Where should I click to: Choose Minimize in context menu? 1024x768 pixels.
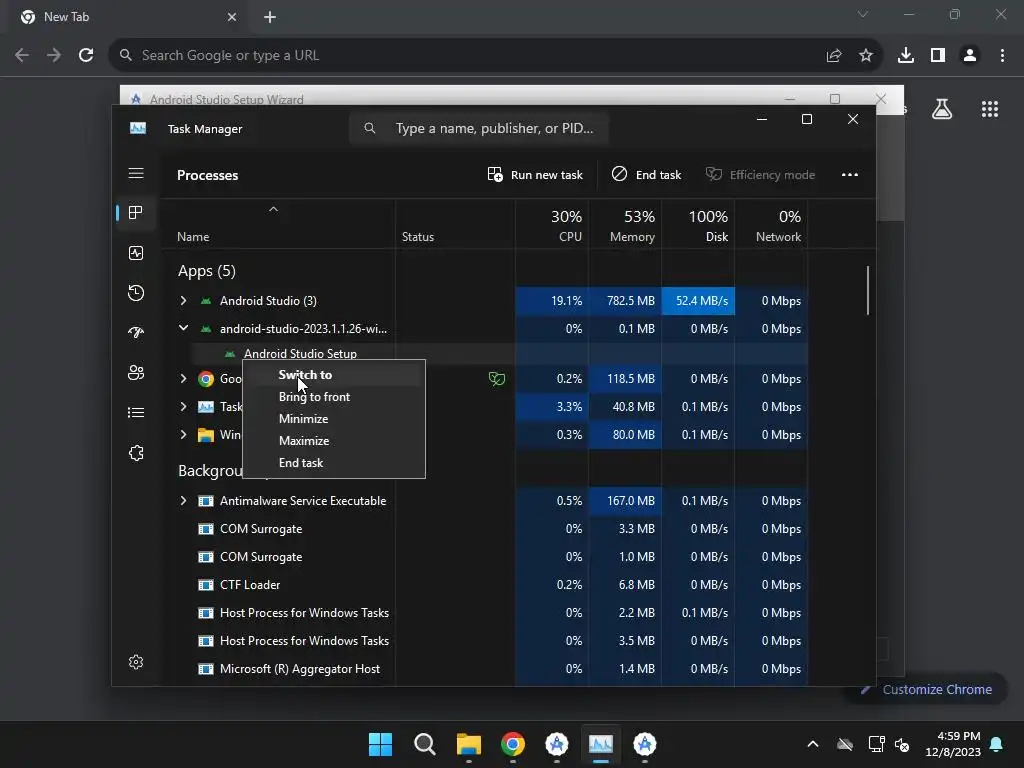(x=334, y=419)
